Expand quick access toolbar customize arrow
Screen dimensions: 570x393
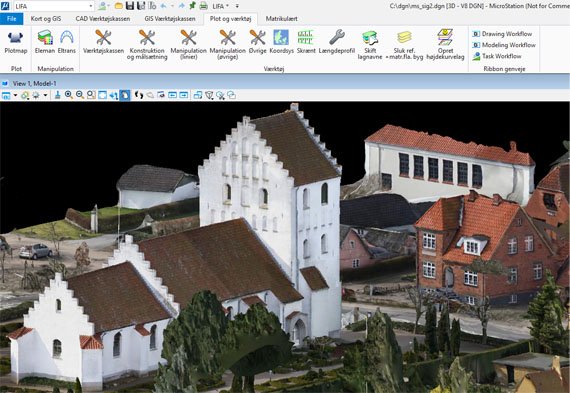pyautogui.click(x=237, y=6)
